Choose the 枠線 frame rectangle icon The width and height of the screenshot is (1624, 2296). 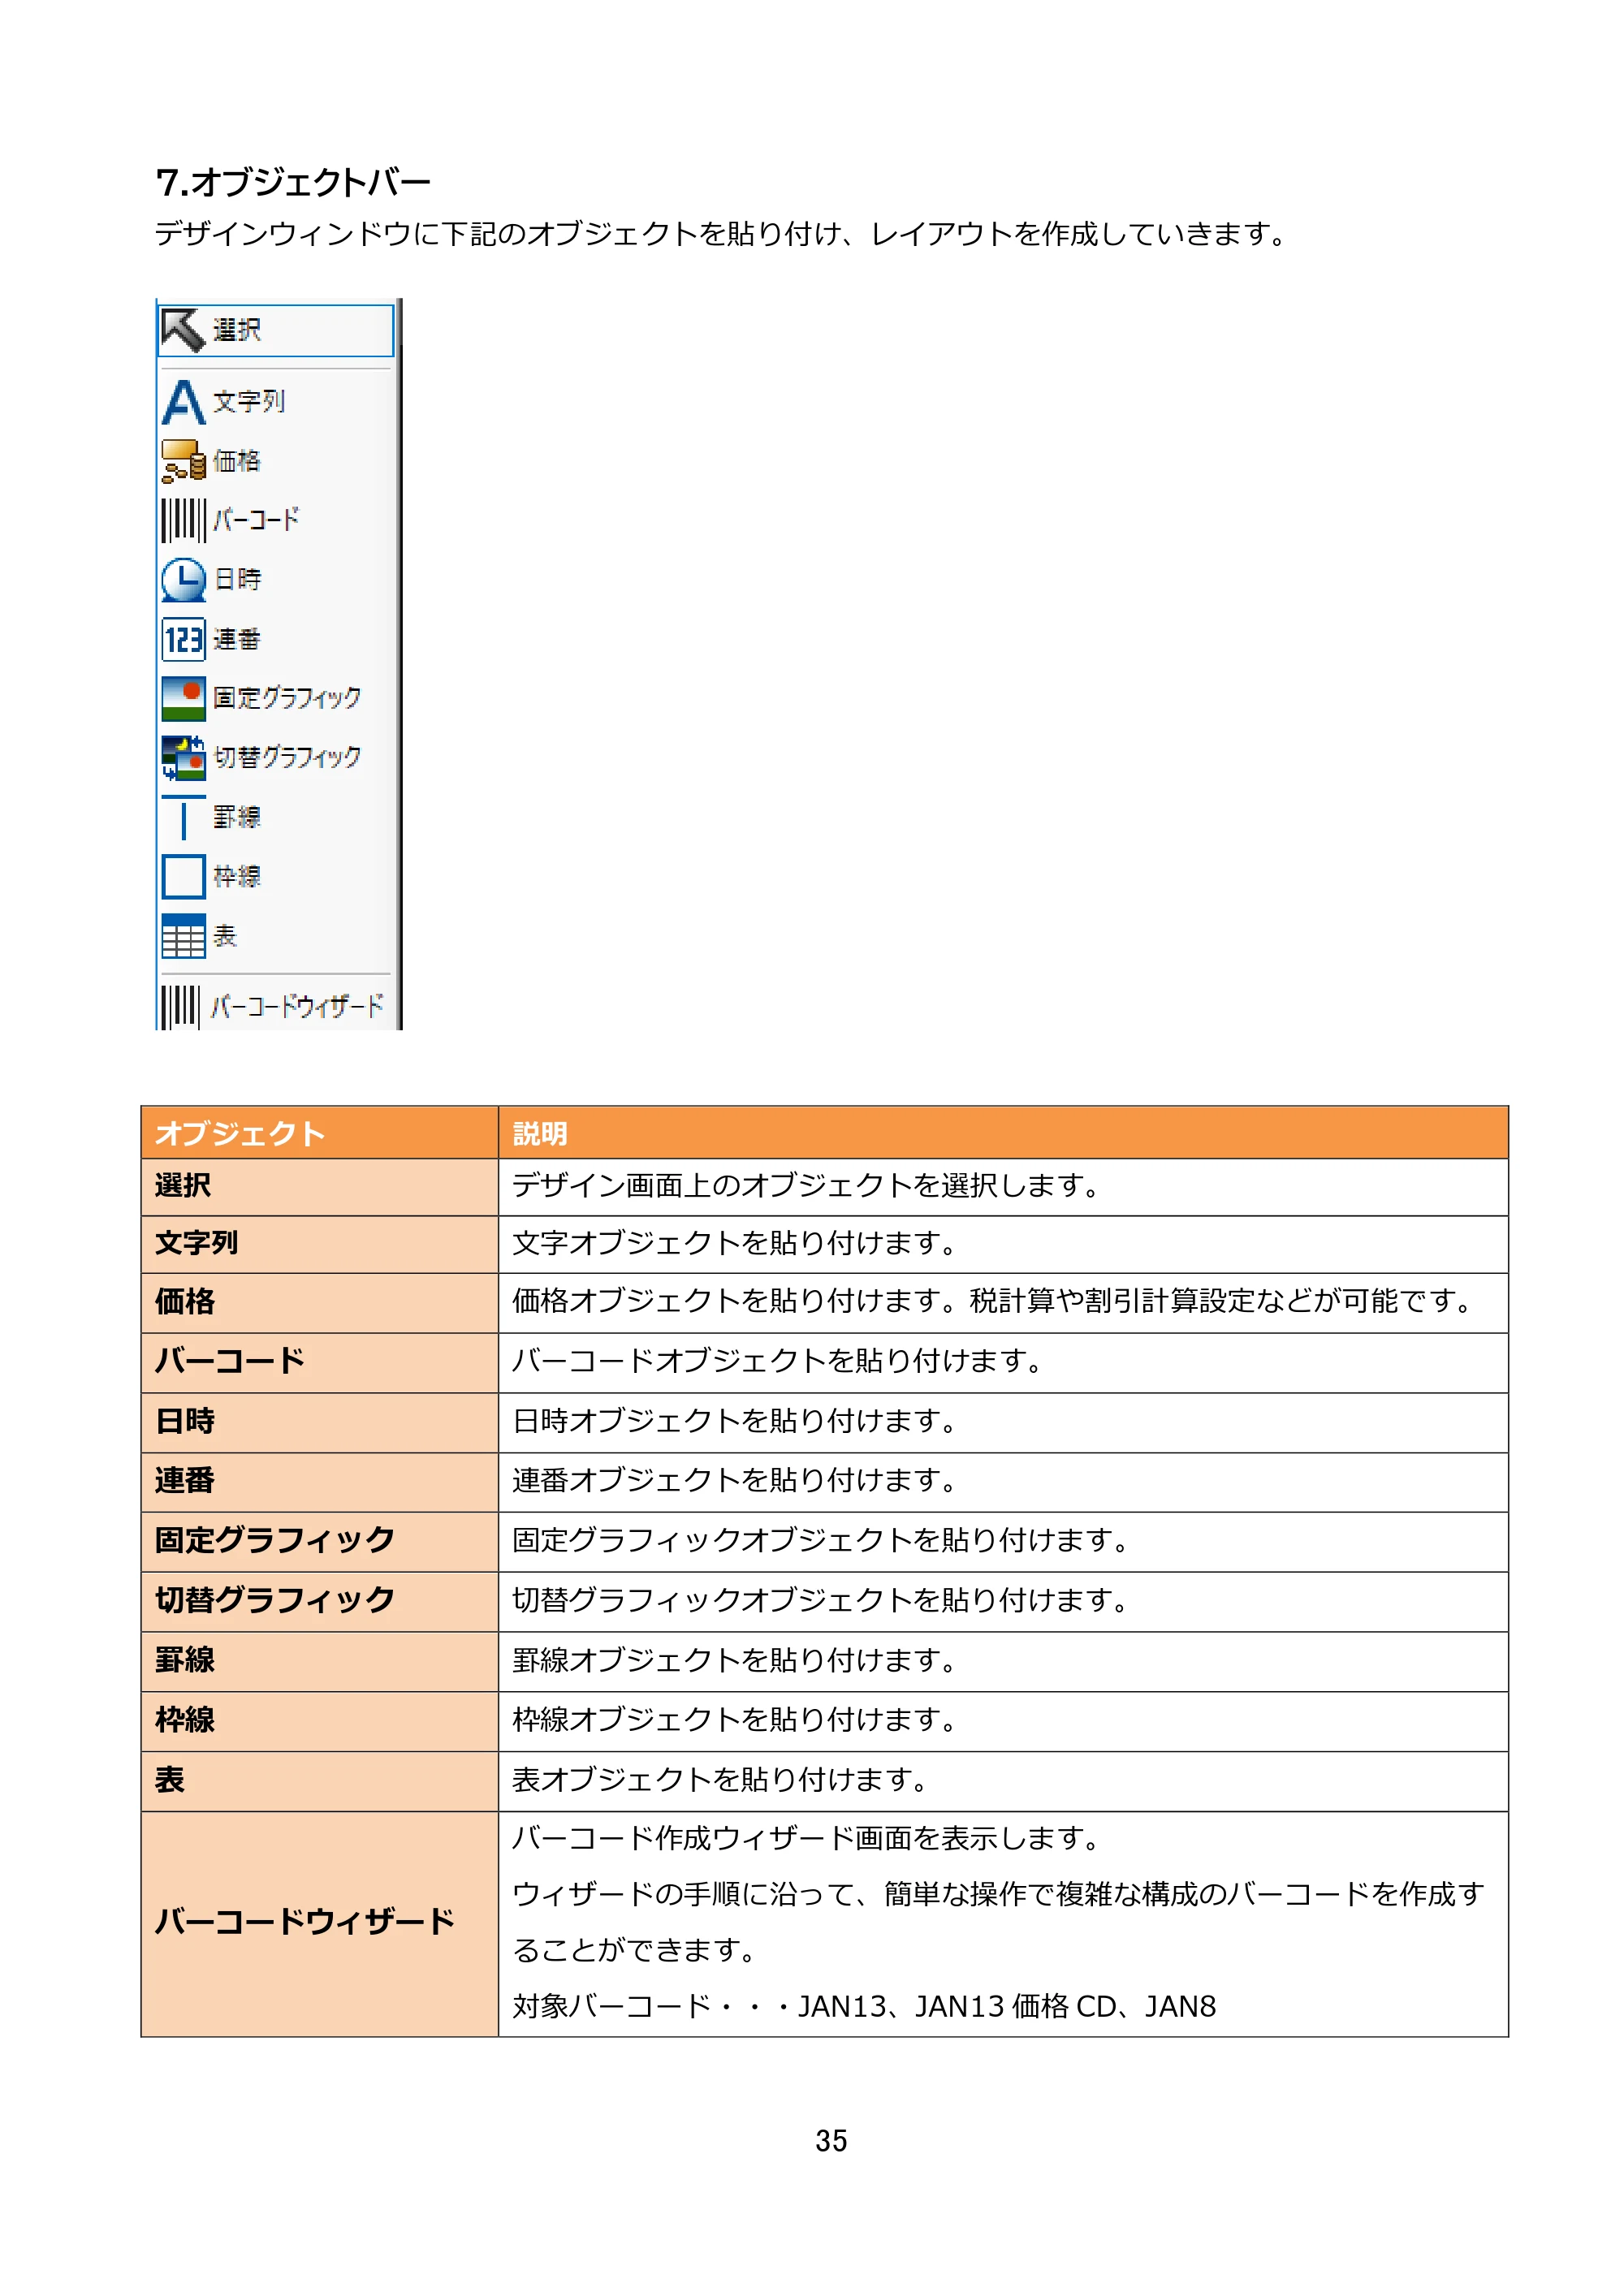pos(183,877)
